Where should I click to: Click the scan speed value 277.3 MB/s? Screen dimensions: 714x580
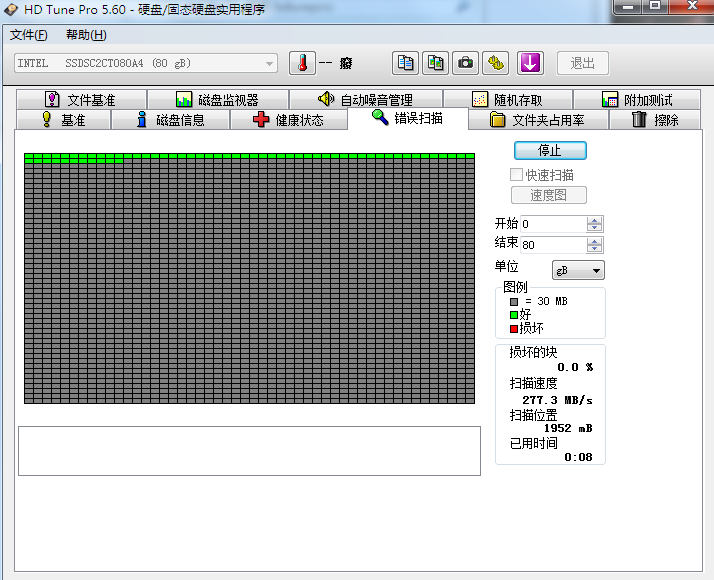click(557, 400)
